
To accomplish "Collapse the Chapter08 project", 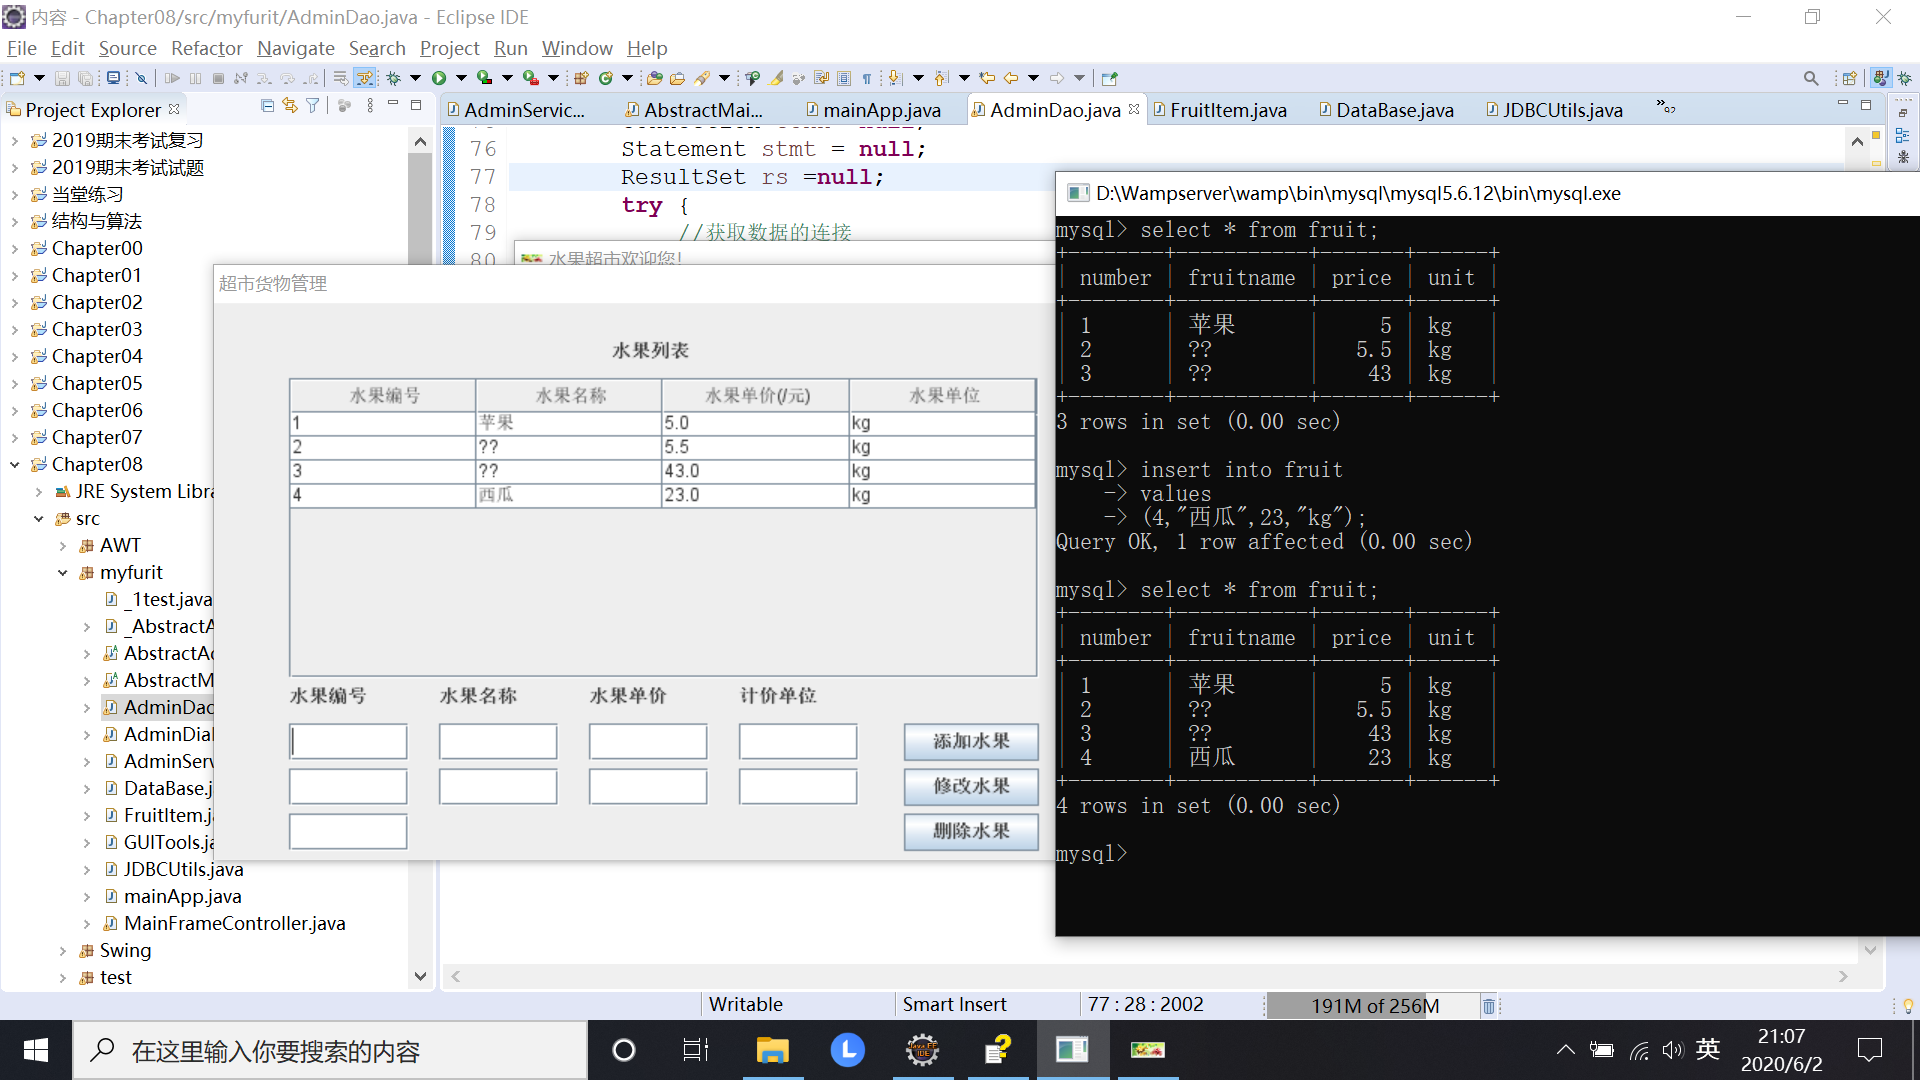I will (x=15, y=465).
